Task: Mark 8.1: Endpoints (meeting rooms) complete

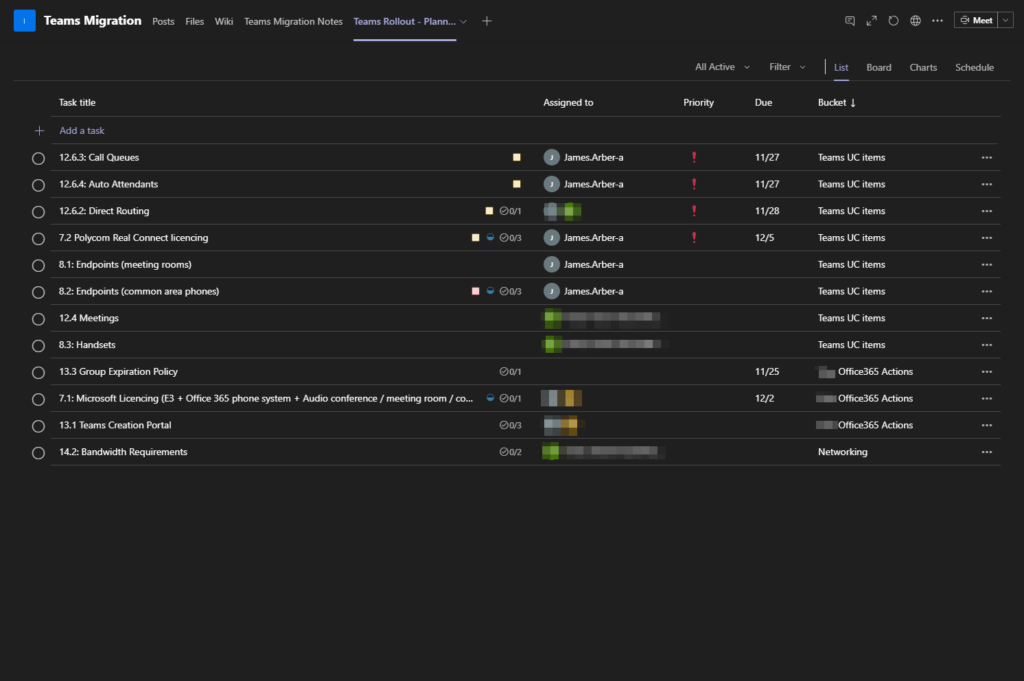Action: [x=39, y=265]
